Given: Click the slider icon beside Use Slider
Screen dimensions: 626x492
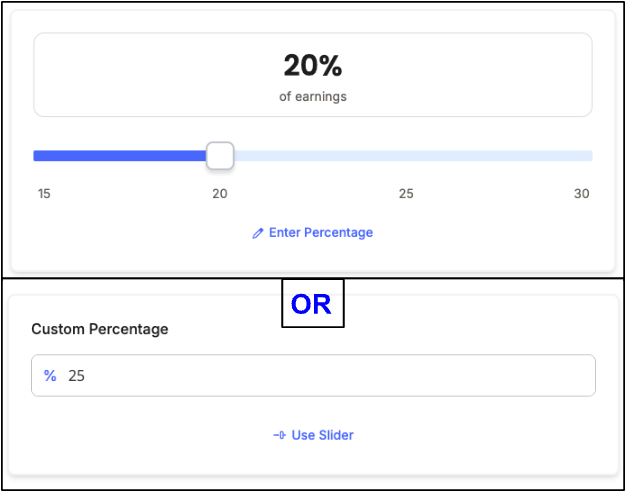Looking at the screenshot, I should (x=279, y=435).
